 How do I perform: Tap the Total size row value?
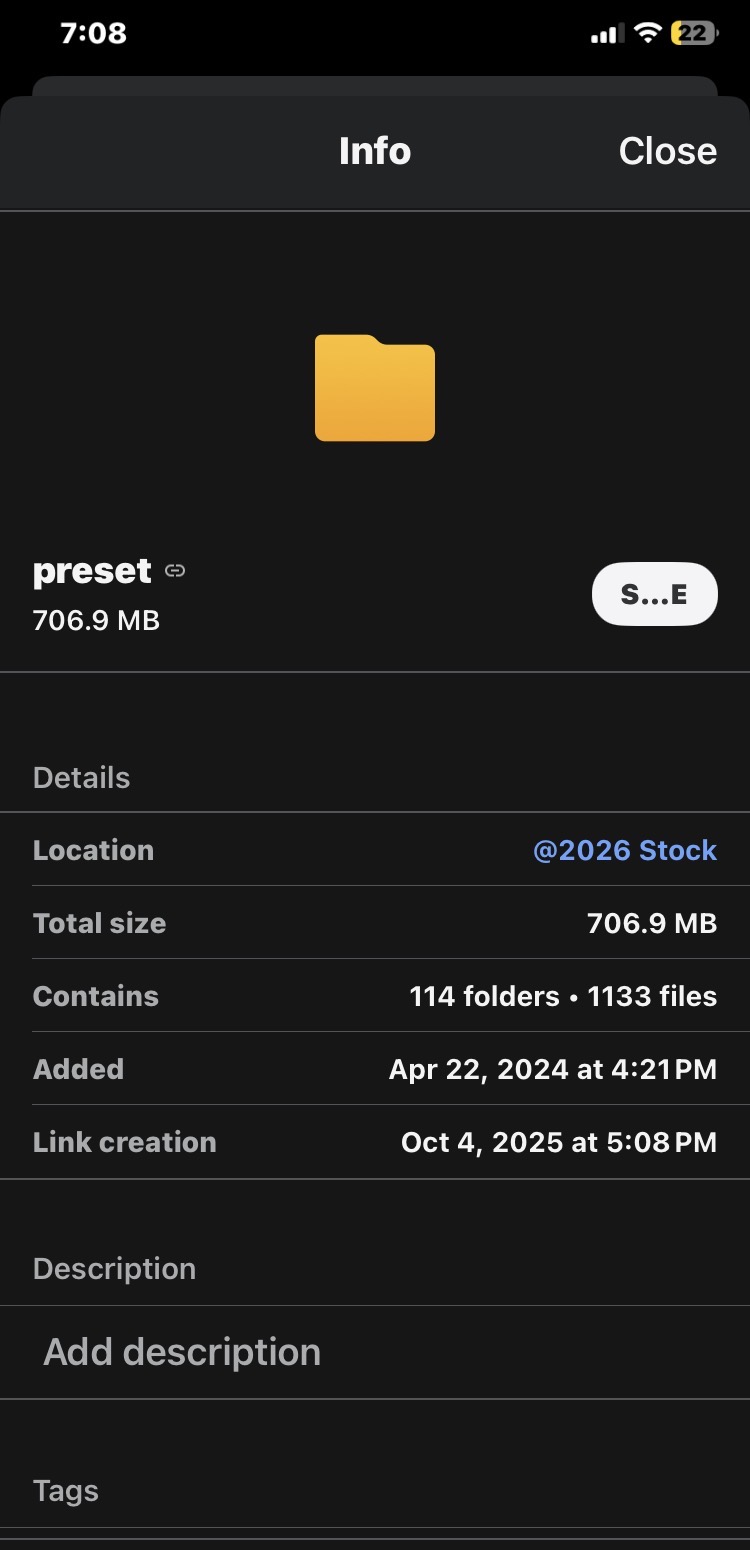click(x=652, y=923)
